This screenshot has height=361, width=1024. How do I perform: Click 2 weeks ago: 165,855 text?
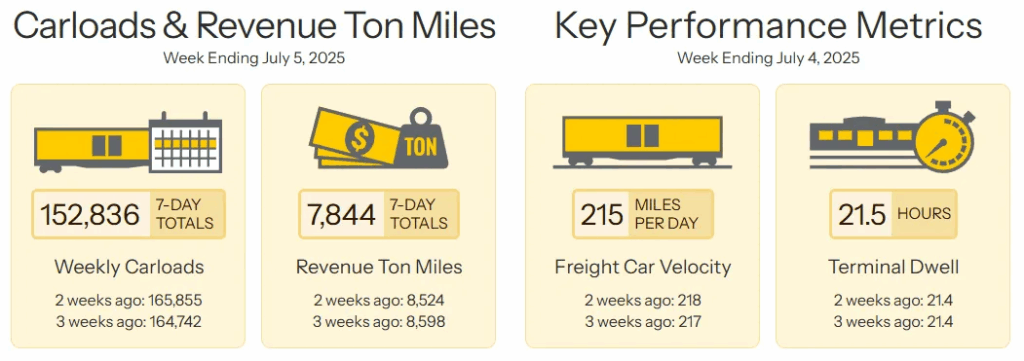(x=129, y=301)
